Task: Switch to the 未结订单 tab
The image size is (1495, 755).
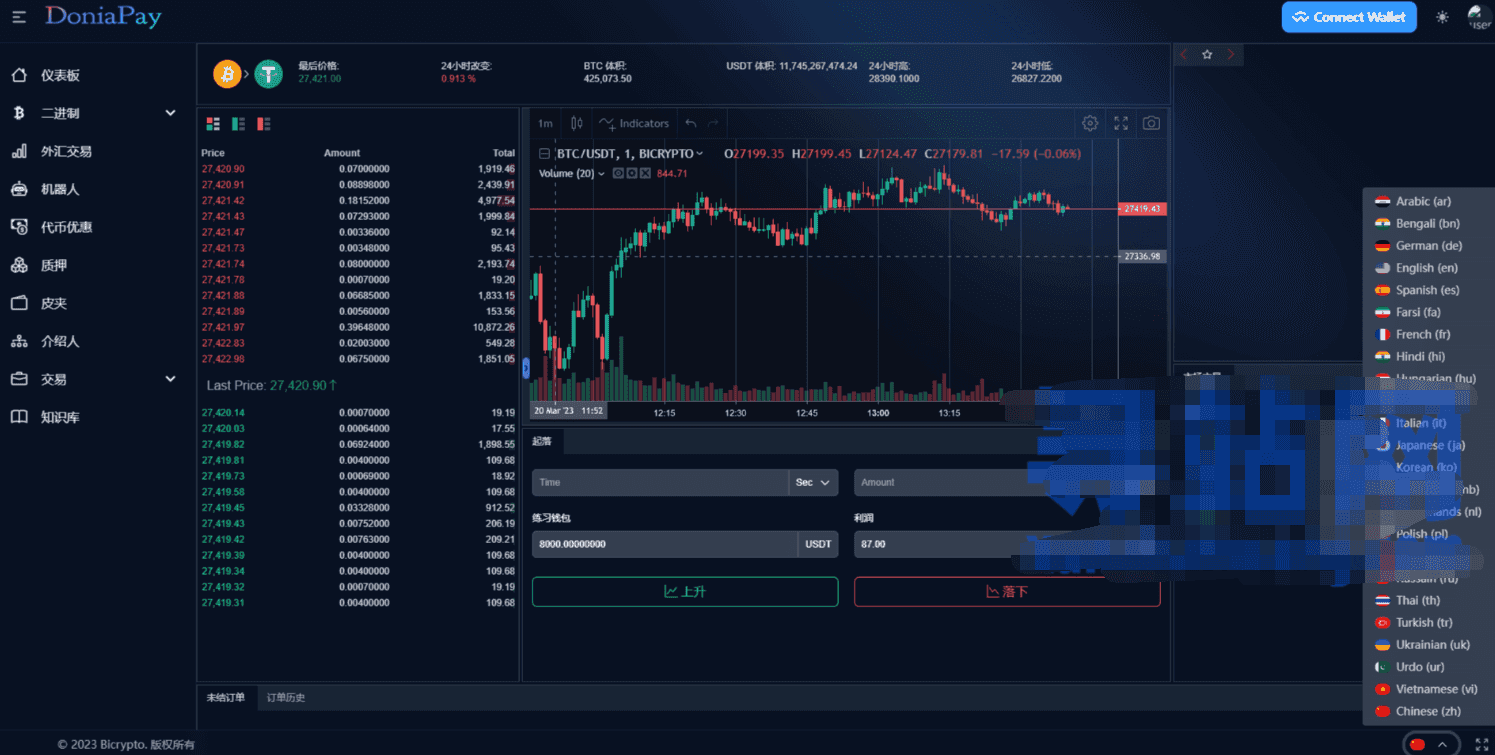Action: (x=226, y=697)
